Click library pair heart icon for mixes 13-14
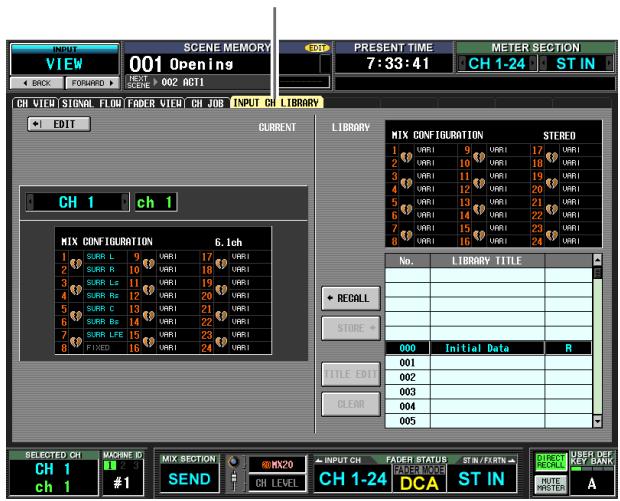 click(x=479, y=209)
